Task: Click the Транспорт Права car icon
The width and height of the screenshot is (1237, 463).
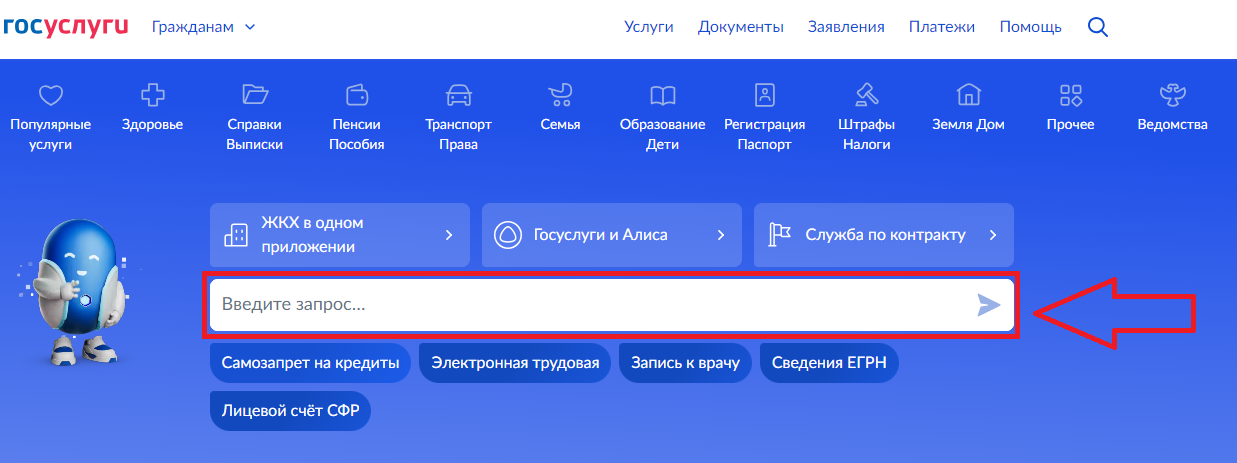Action: pos(458,96)
